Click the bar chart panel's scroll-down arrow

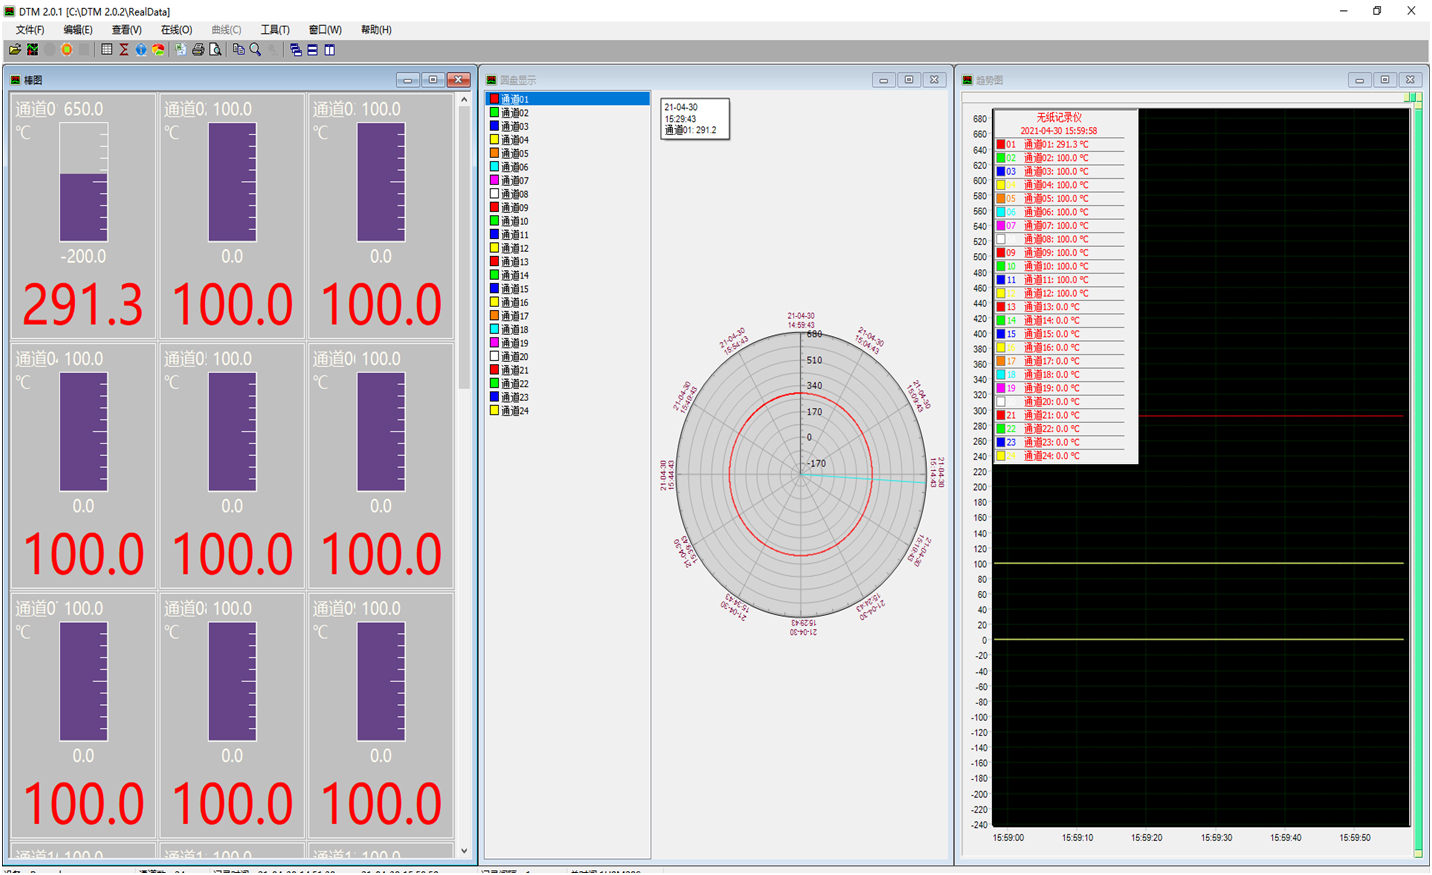coord(464,851)
